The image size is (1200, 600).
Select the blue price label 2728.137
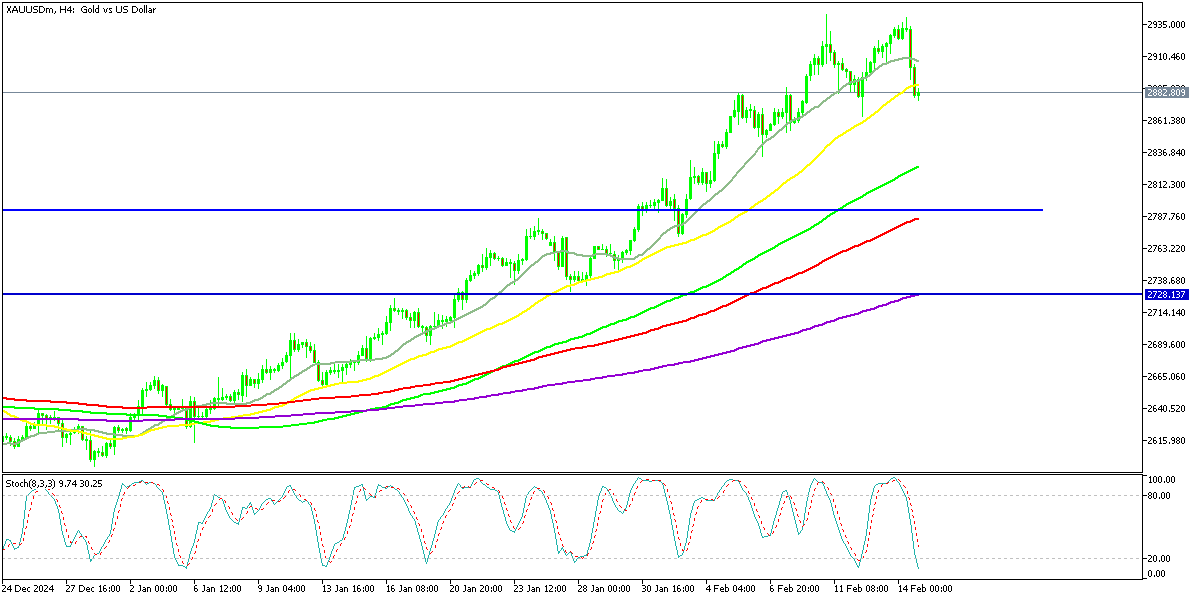[x=1166, y=295]
